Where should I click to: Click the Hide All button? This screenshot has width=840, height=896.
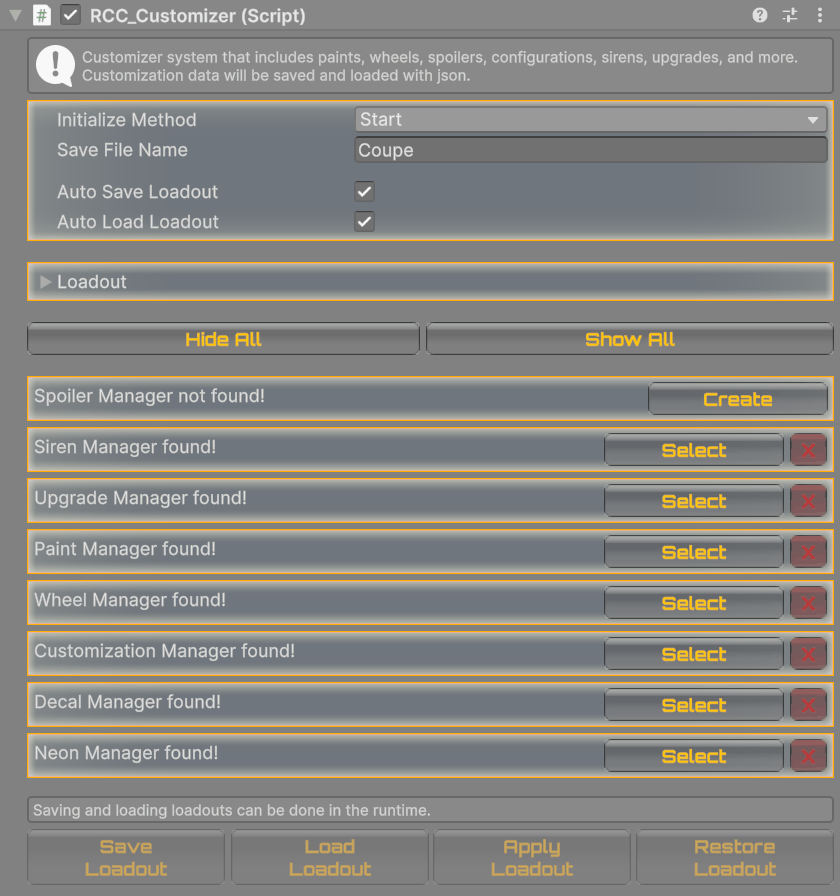pos(223,339)
